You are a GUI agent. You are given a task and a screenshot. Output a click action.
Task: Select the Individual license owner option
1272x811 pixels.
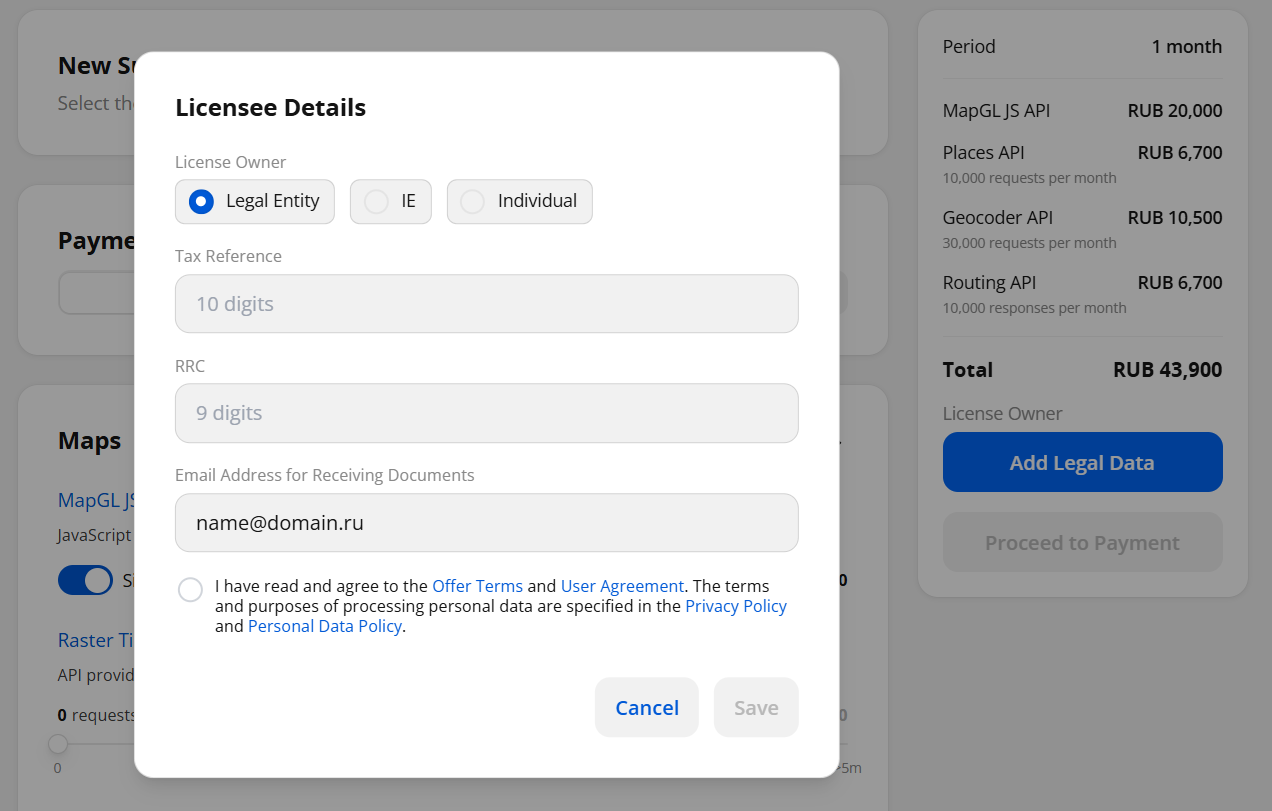pyautogui.click(x=472, y=201)
